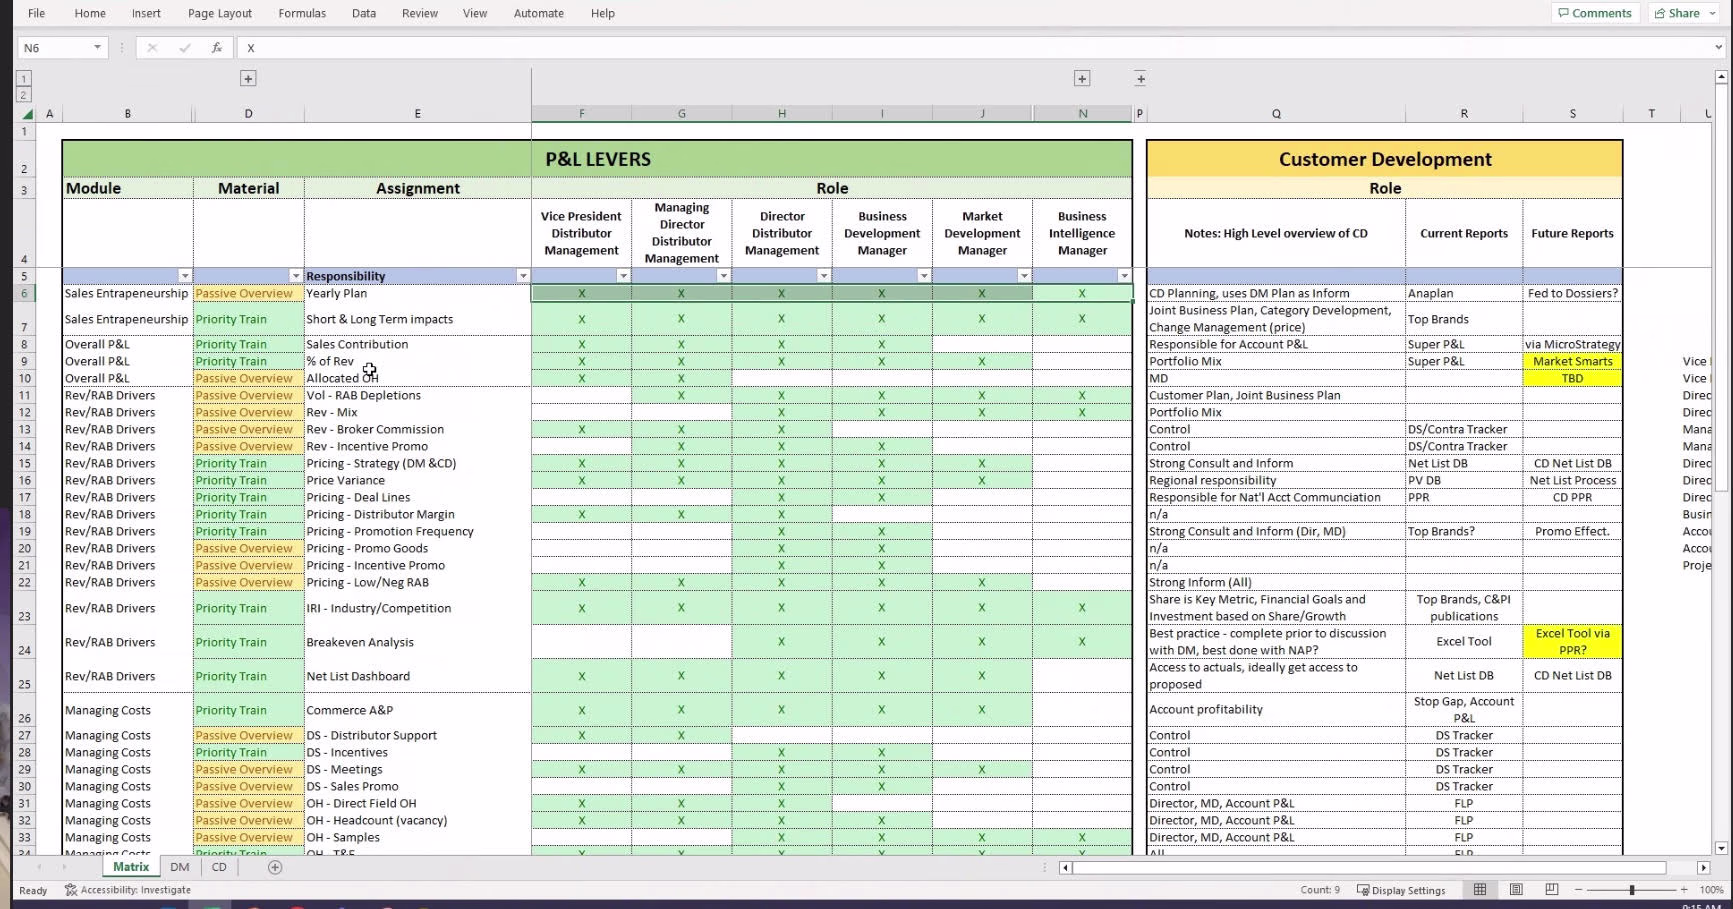Open Managing Director column filter dropdown

tap(723, 276)
